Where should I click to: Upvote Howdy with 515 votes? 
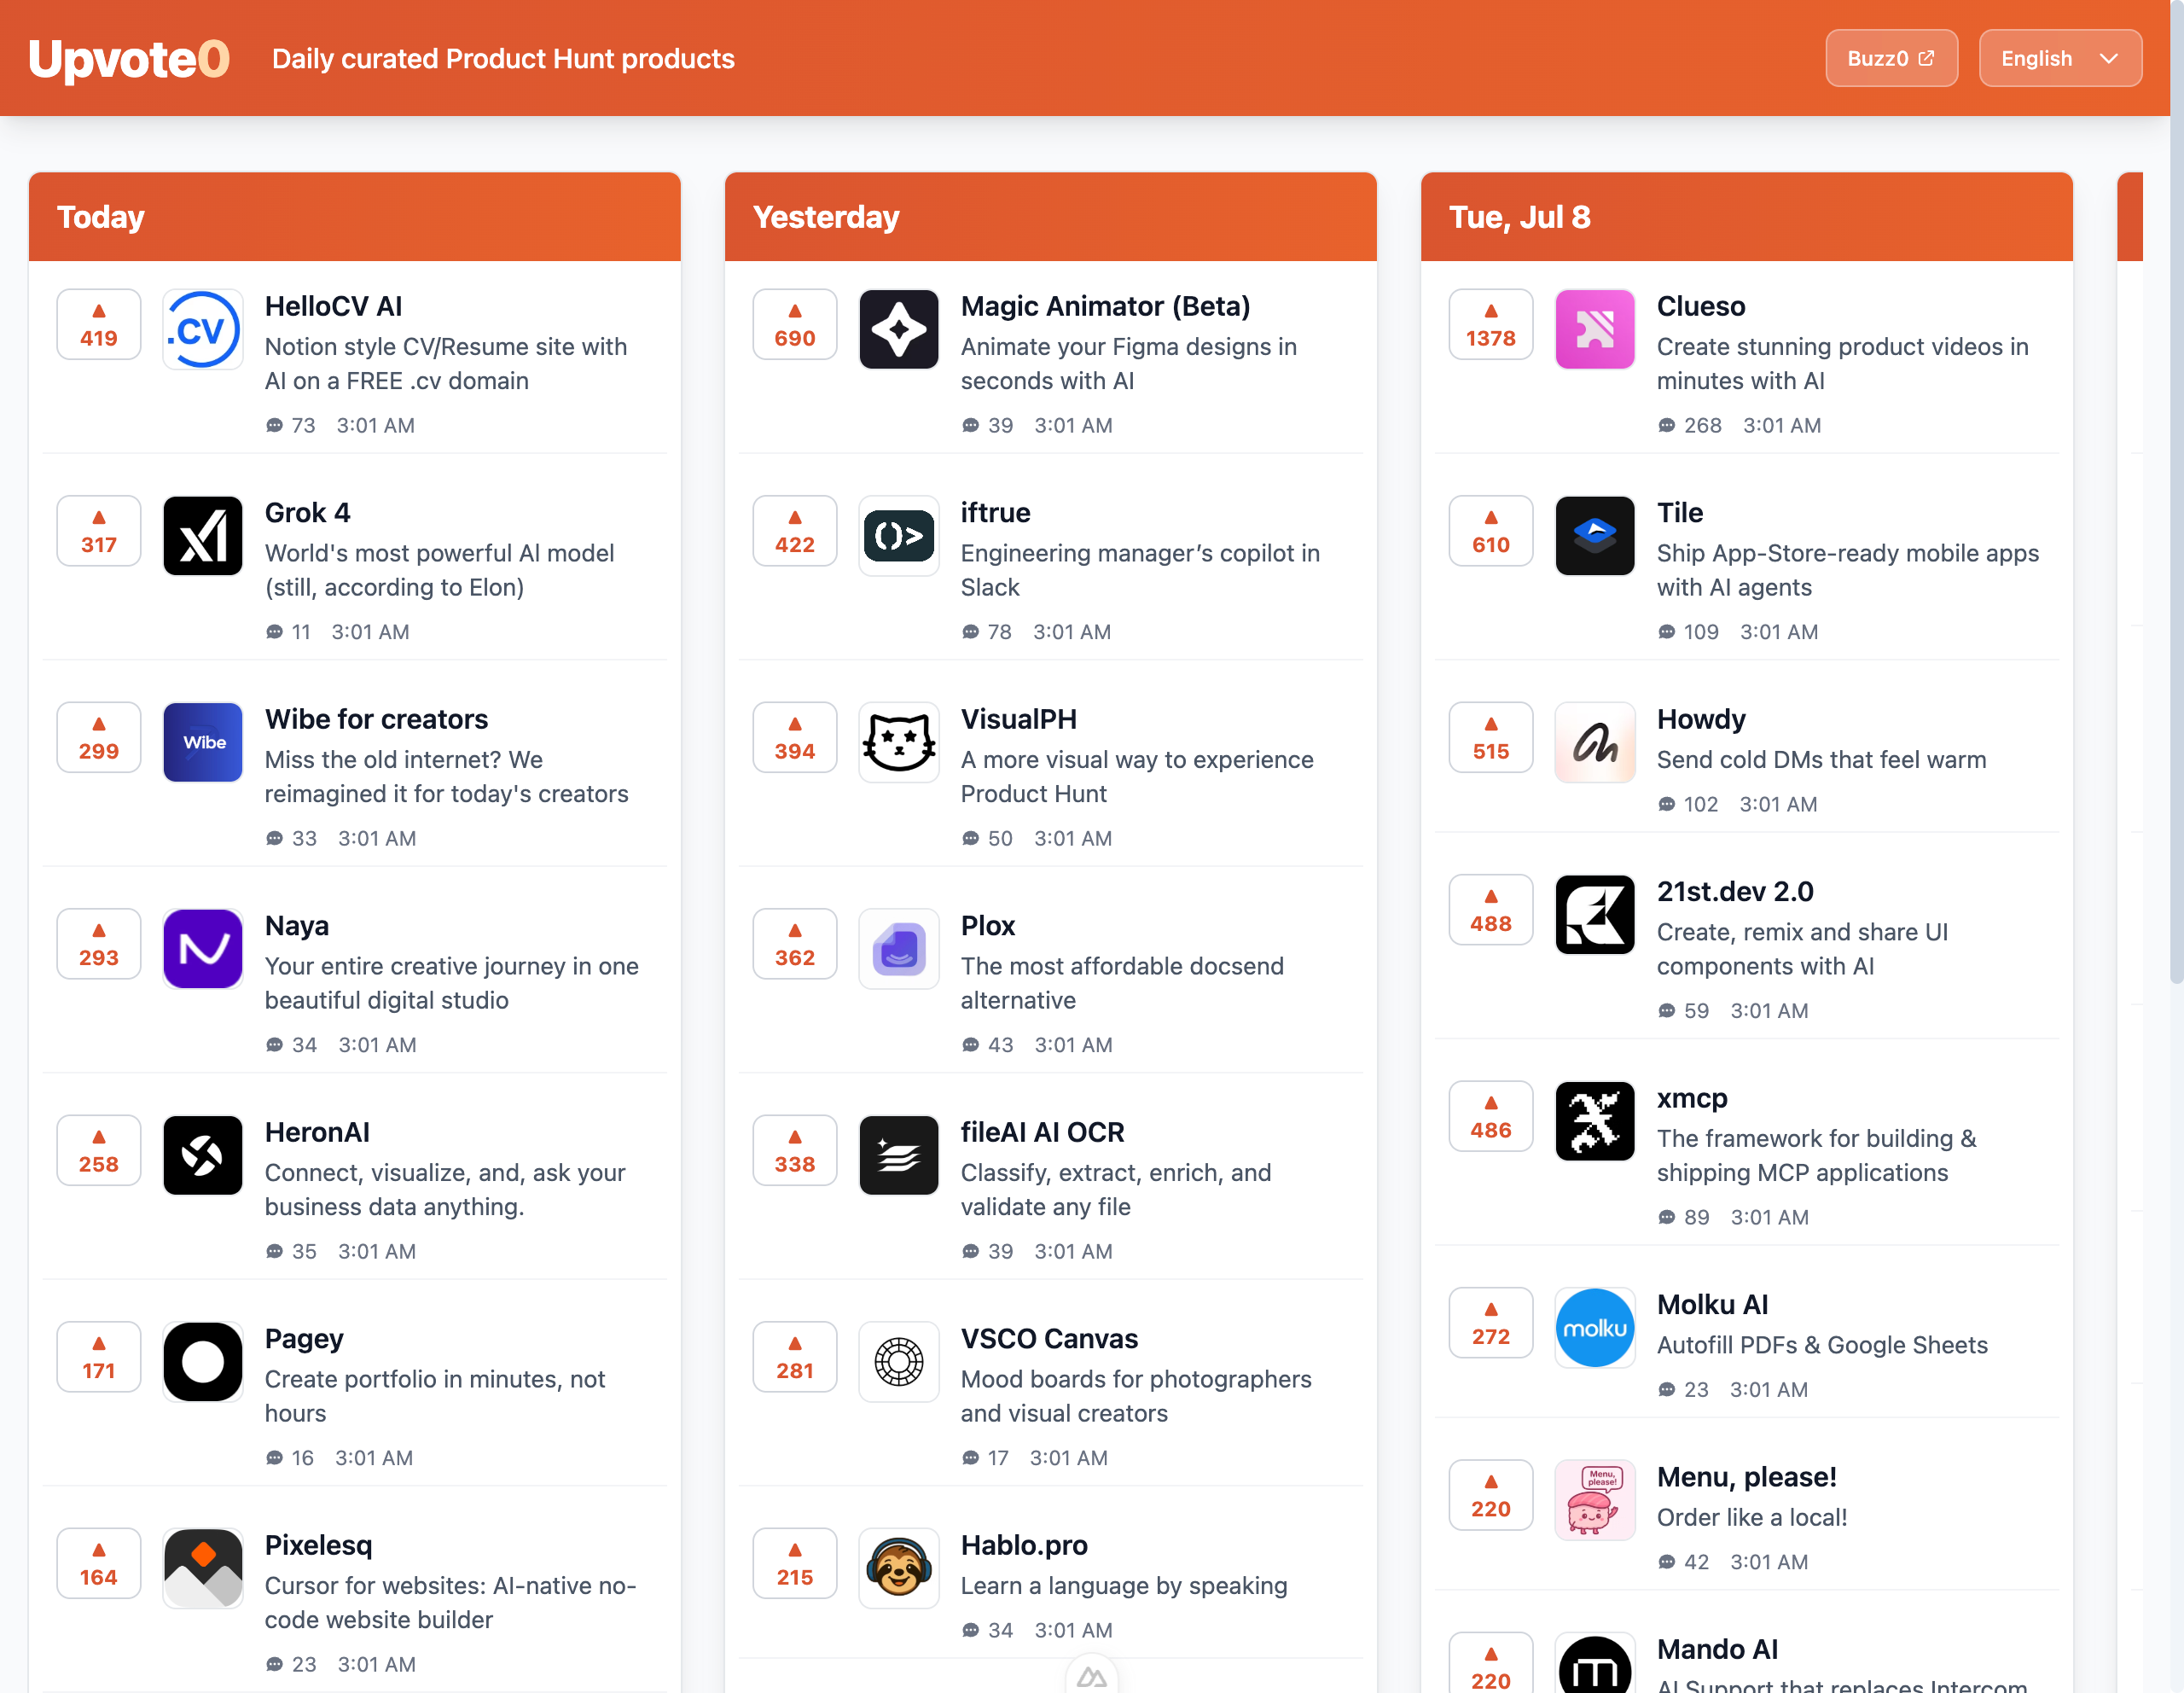pyautogui.click(x=1490, y=738)
